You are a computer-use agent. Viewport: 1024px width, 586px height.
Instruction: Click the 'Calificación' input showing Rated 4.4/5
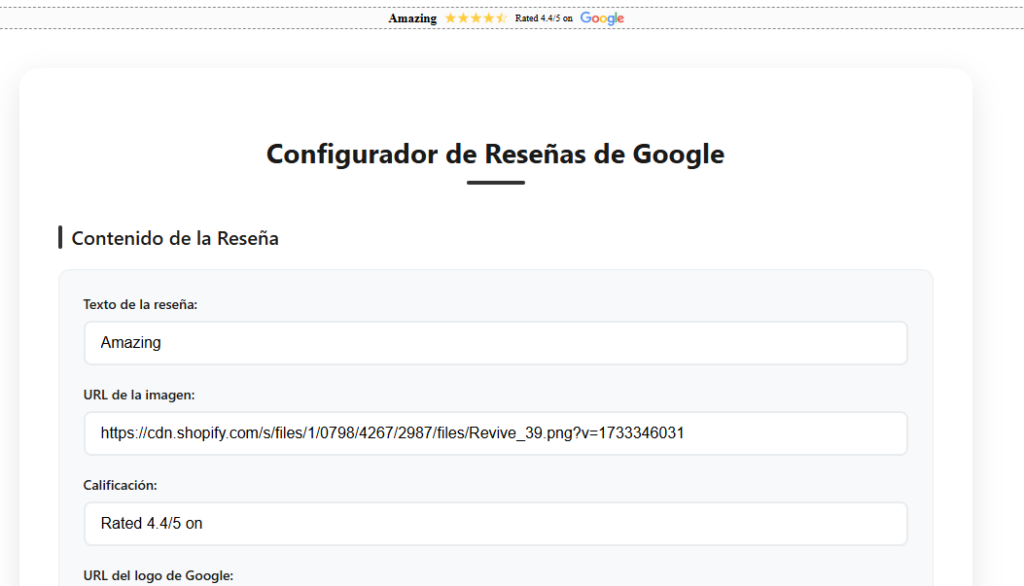click(x=496, y=523)
